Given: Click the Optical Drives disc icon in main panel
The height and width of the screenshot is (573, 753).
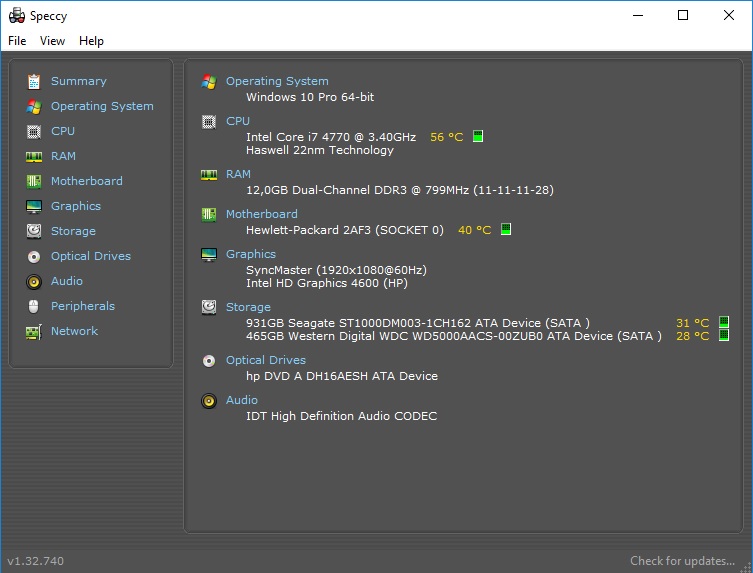Looking at the screenshot, I should coord(209,361).
